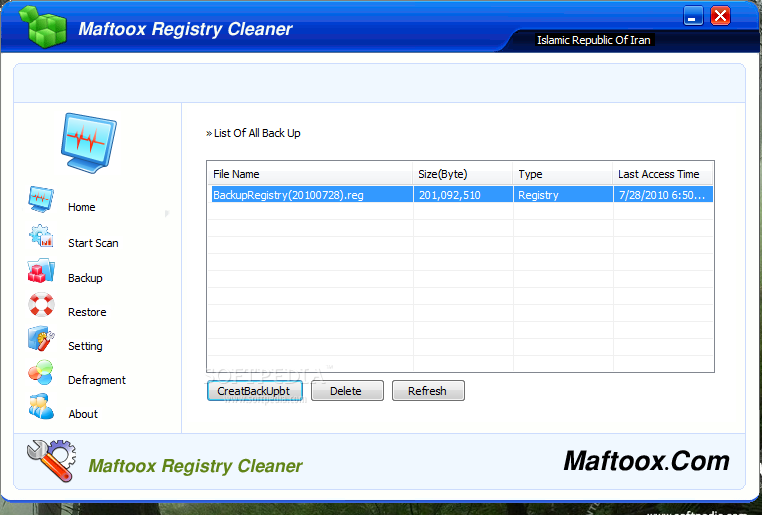Click the wrench and gear footer icon

(x=52, y=460)
